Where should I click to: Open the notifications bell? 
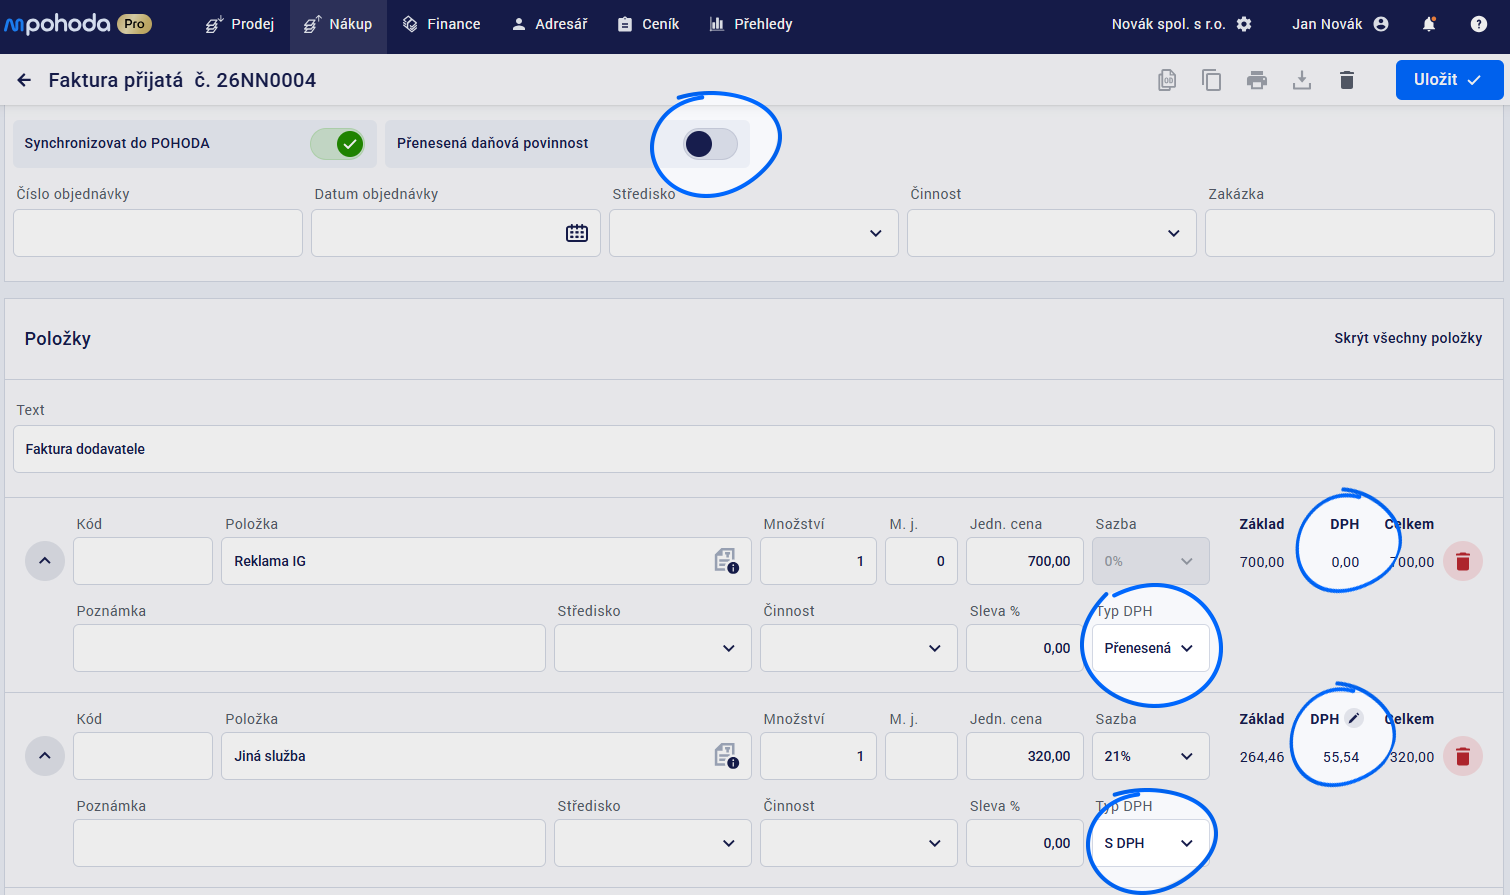click(x=1429, y=24)
